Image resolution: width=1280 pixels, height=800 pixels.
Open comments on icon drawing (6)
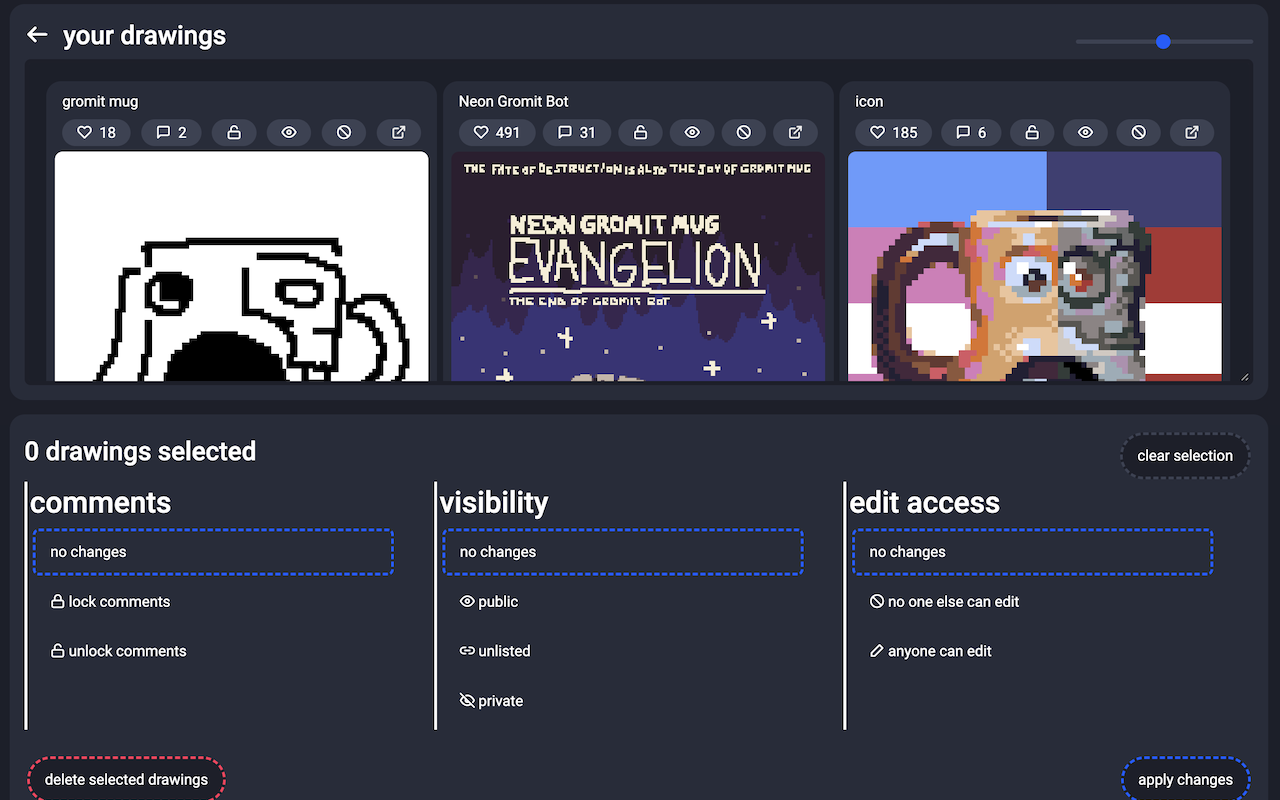point(971,132)
